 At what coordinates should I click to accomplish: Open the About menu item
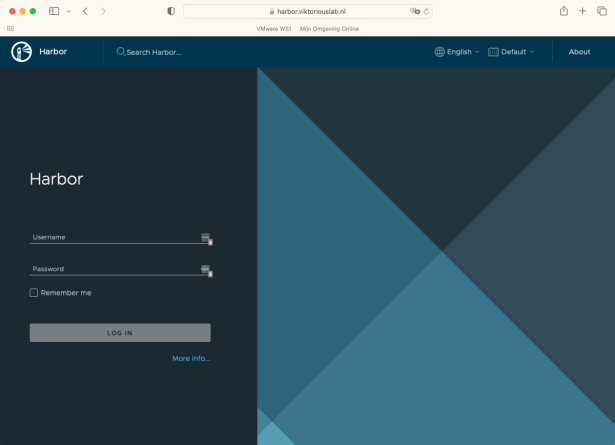click(579, 52)
